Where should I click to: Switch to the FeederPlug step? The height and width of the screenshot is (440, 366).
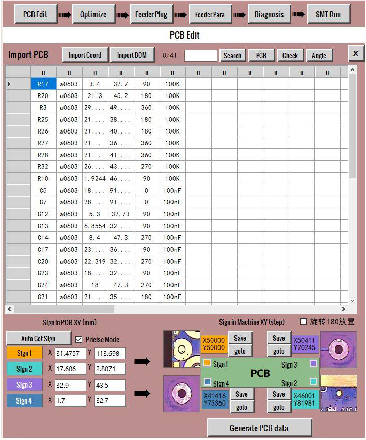(x=151, y=14)
